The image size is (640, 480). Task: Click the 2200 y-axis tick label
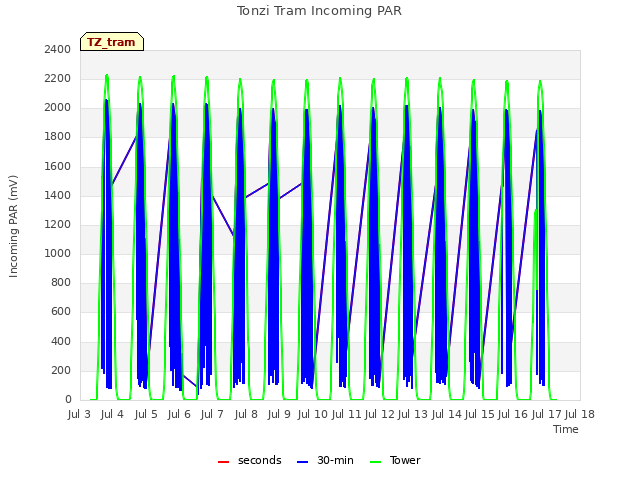click(58, 78)
